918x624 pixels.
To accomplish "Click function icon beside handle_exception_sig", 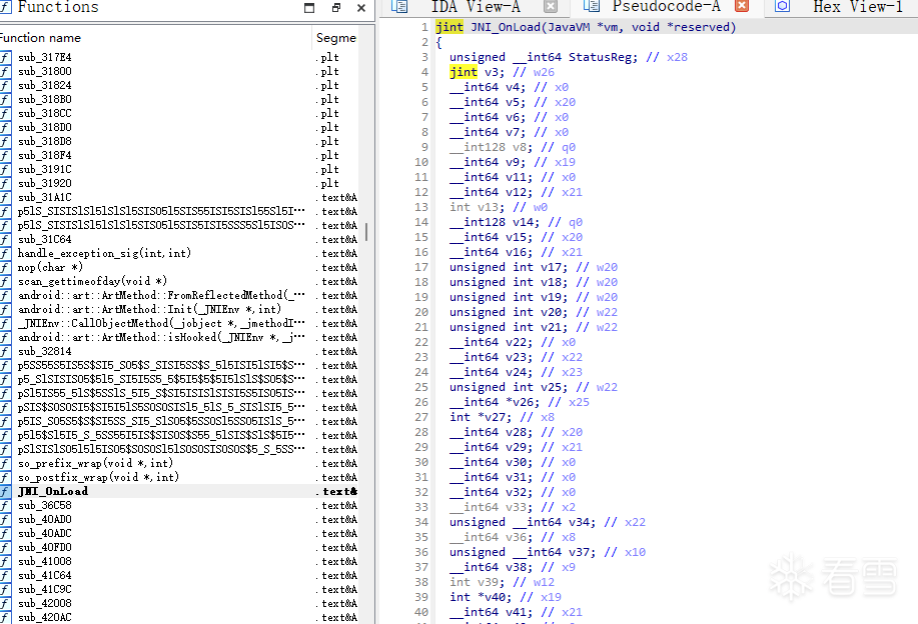I will 5,253.
